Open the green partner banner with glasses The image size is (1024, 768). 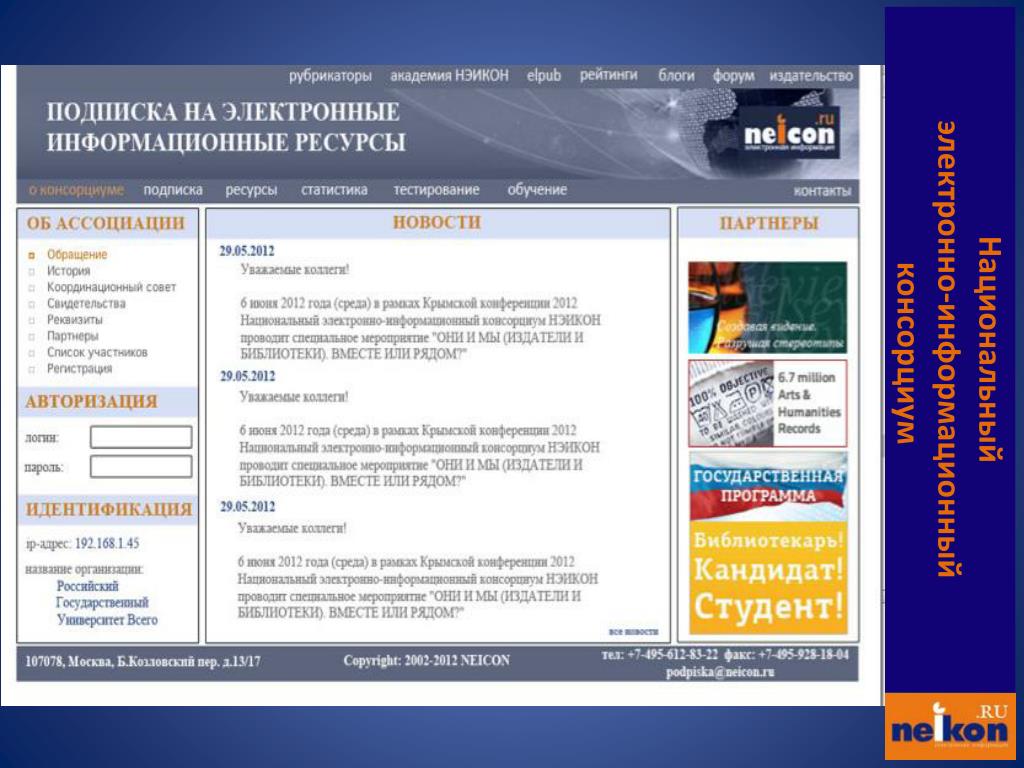coord(768,308)
